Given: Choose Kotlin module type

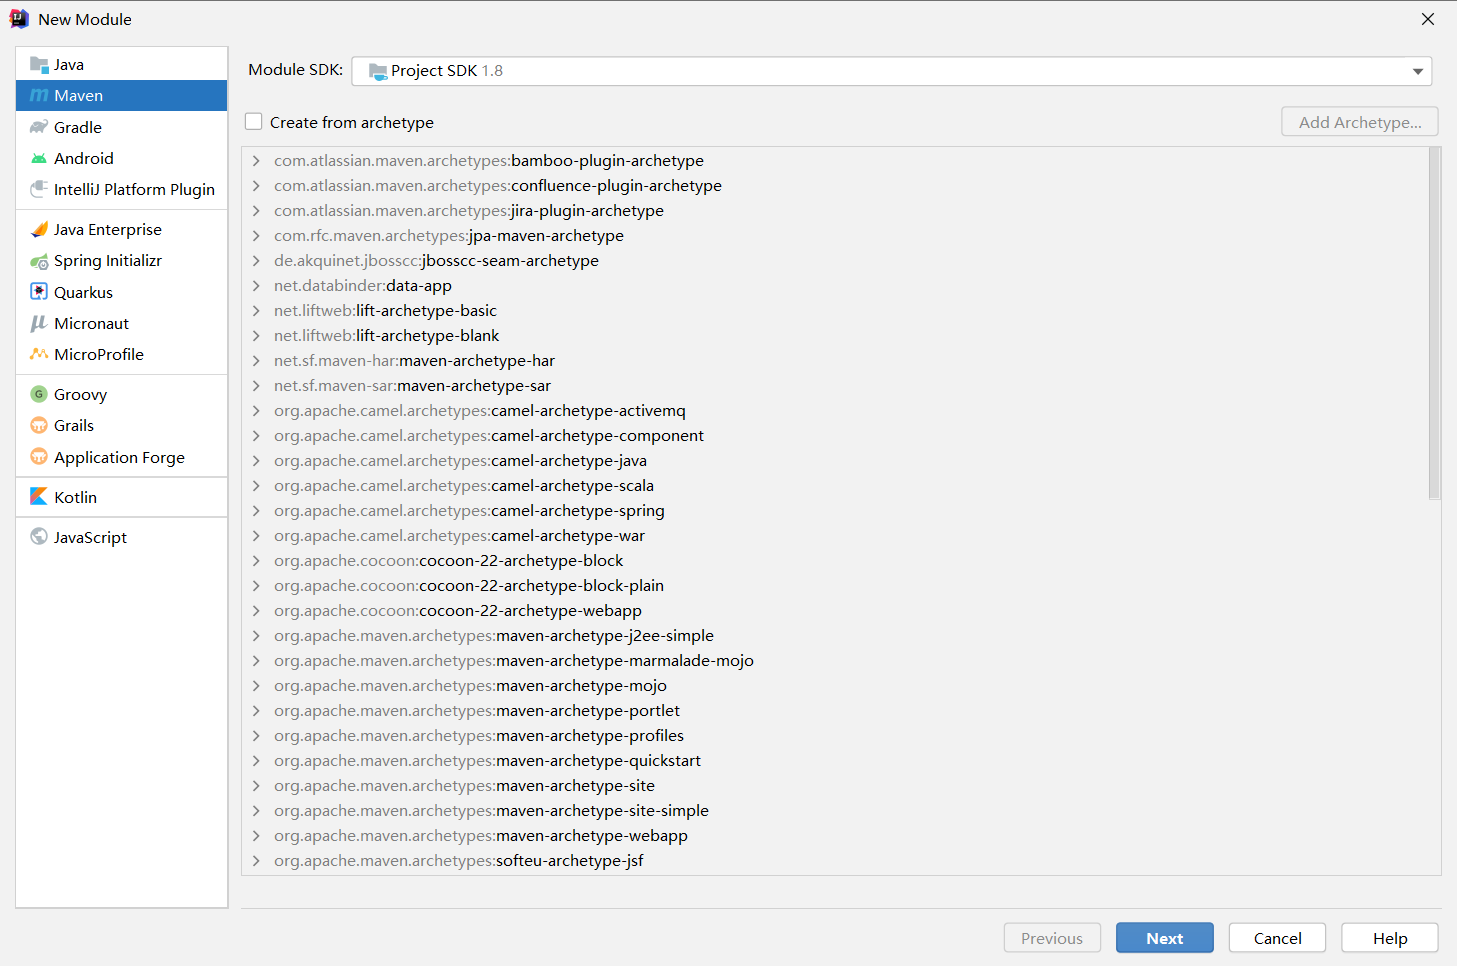Looking at the screenshot, I should (x=122, y=497).
